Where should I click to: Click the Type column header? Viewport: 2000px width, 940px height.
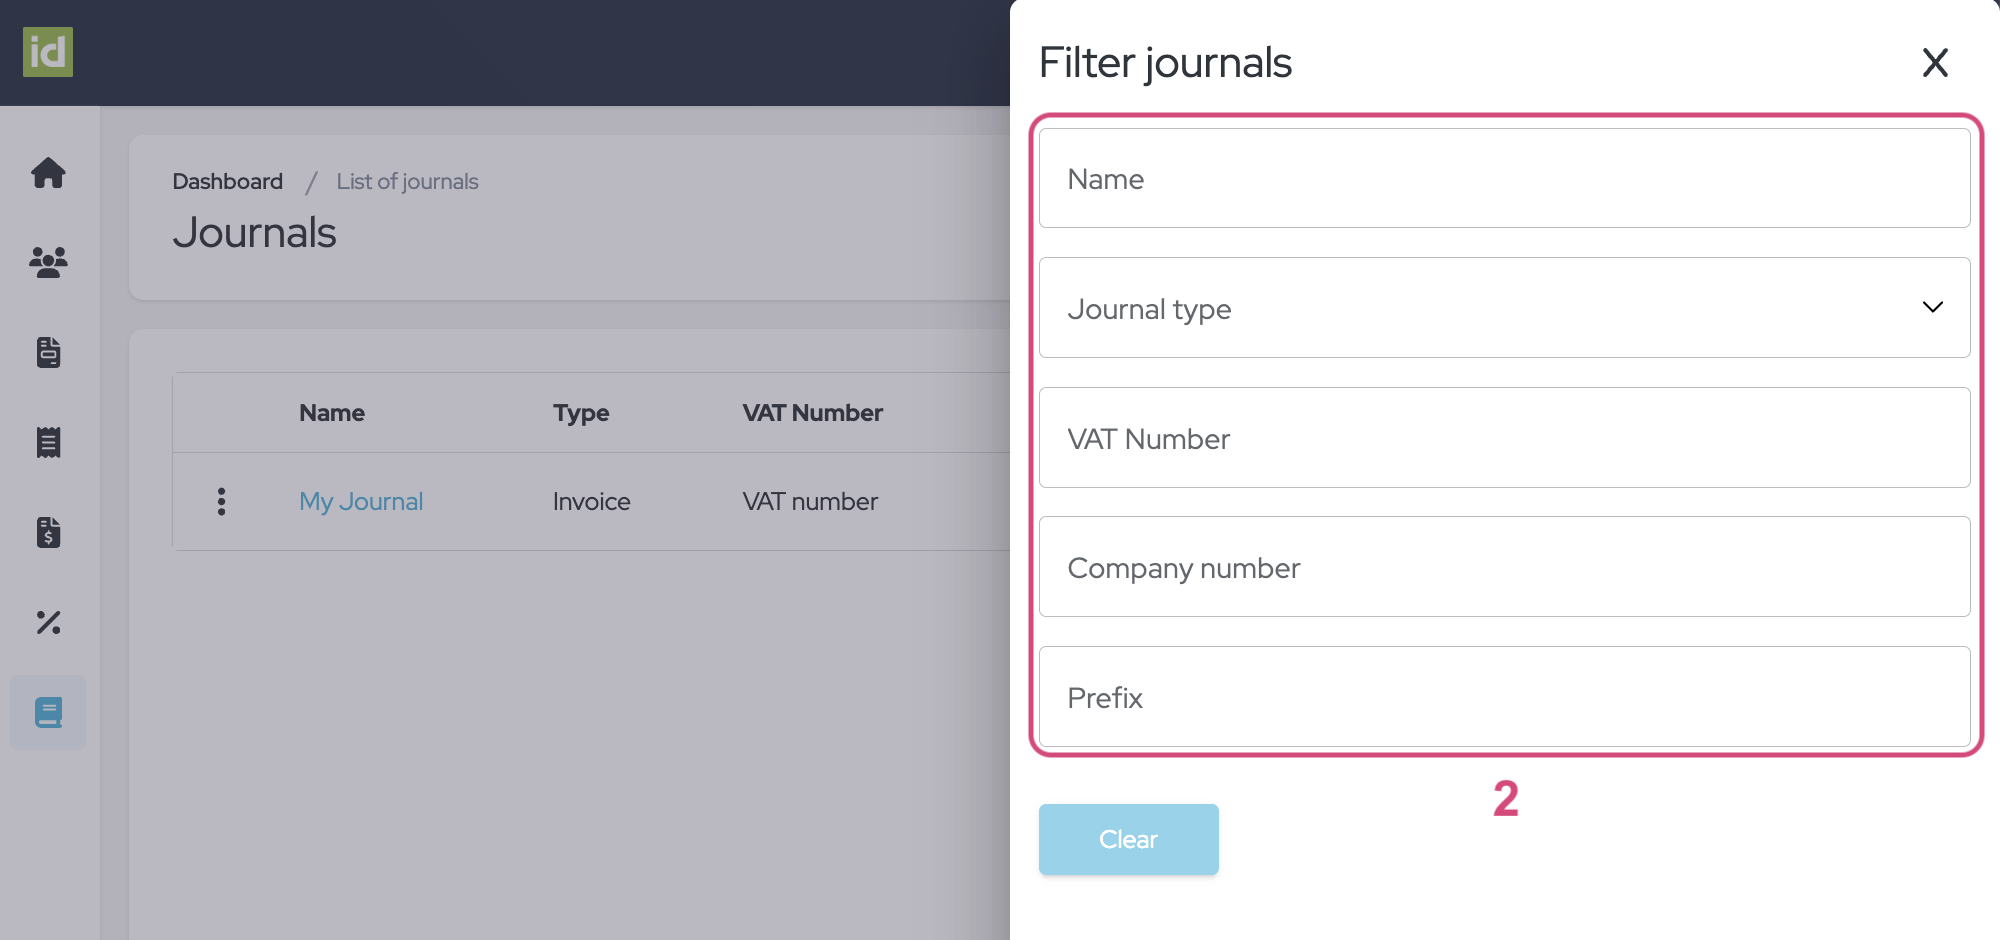[581, 413]
